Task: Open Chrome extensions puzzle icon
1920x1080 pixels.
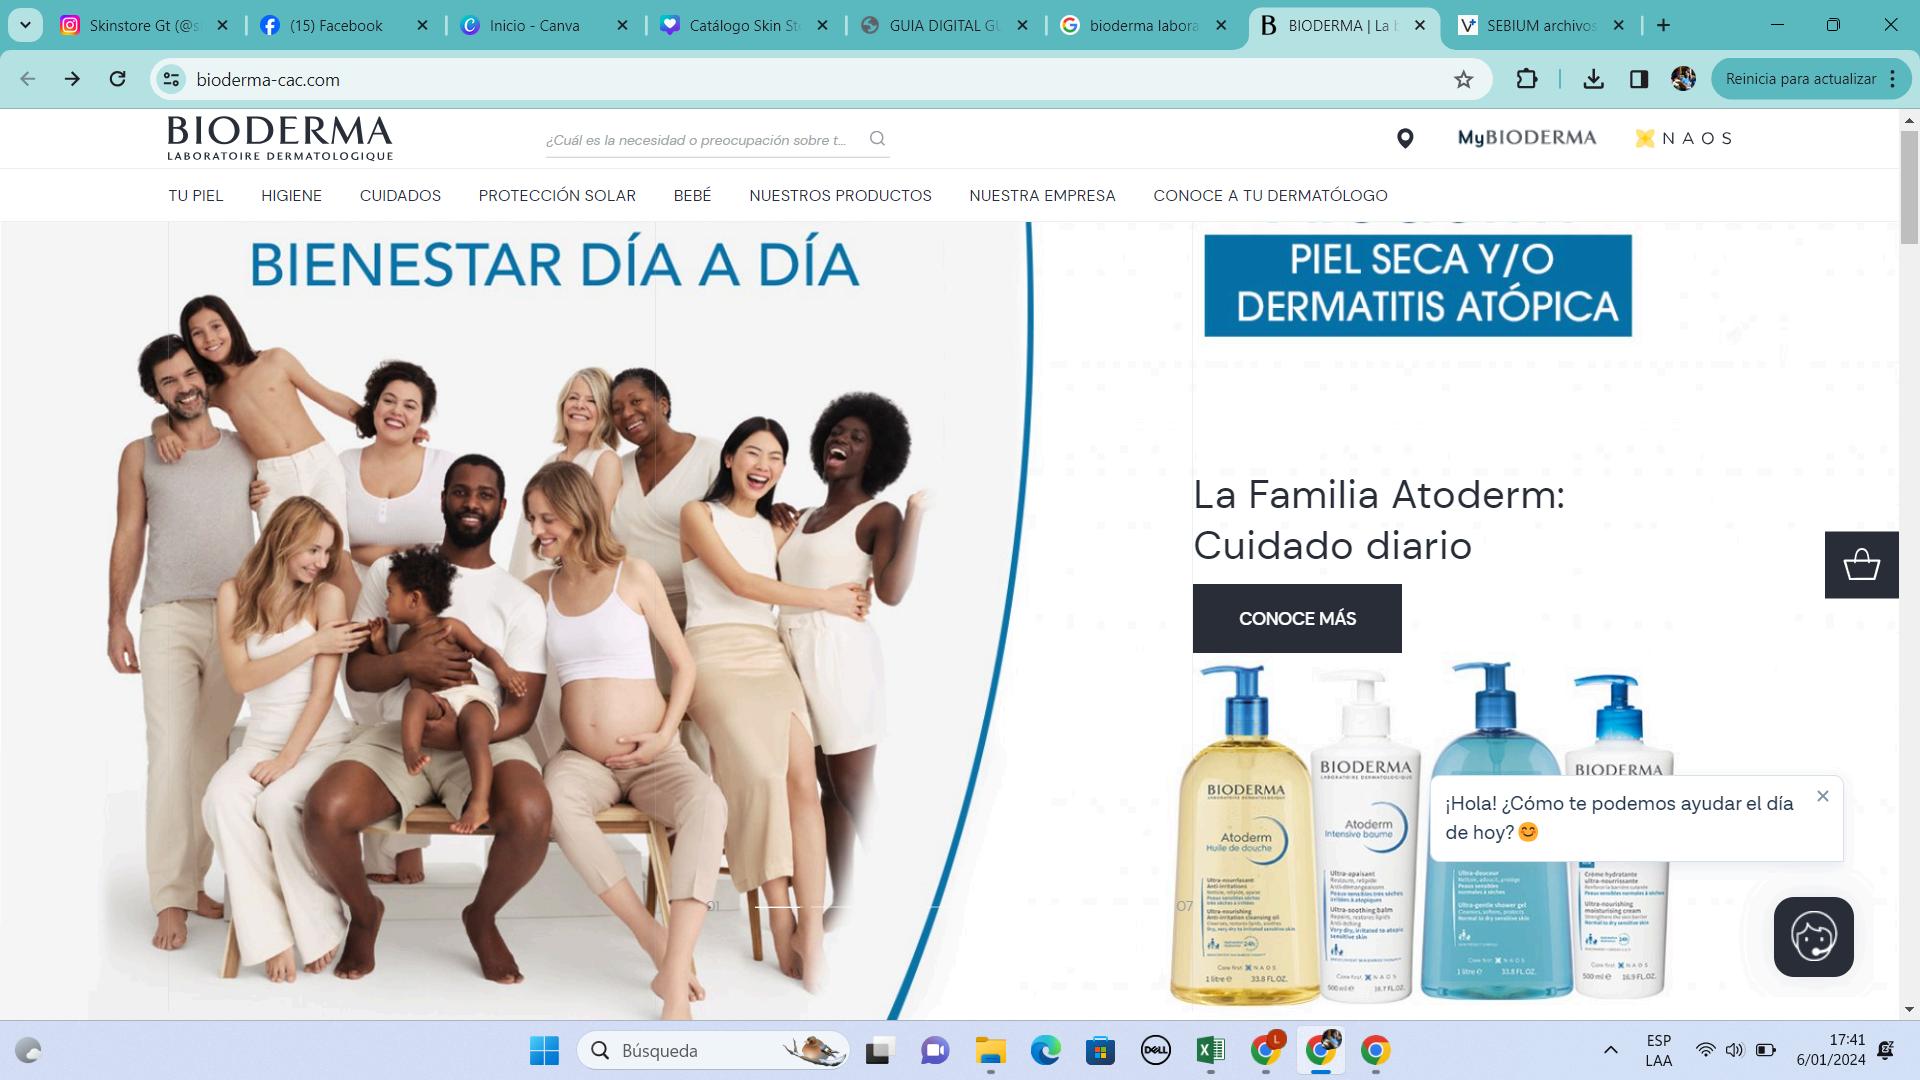Action: 1526,79
